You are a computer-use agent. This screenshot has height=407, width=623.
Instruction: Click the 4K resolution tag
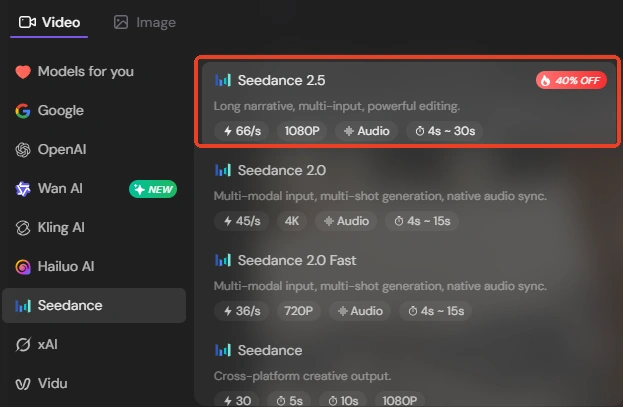(292, 221)
